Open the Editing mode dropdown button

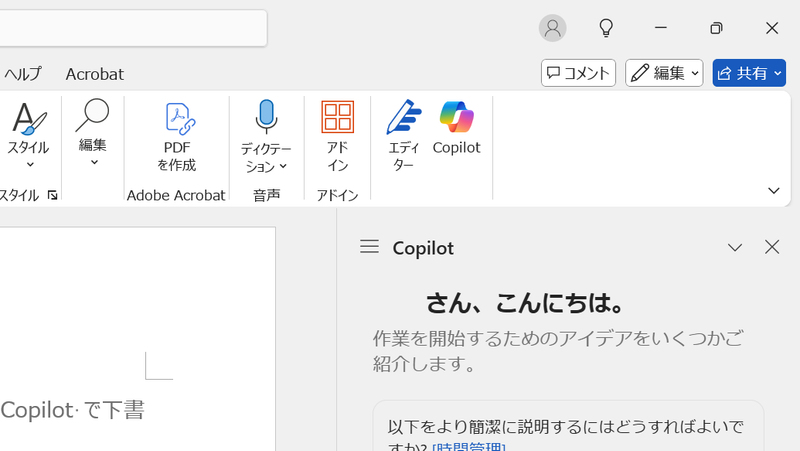664,73
